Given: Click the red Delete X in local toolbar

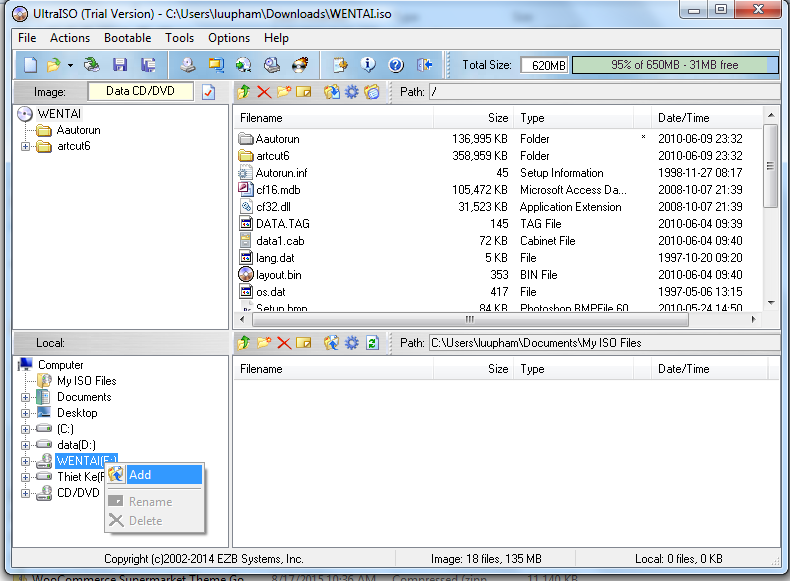Looking at the screenshot, I should click(284, 343).
